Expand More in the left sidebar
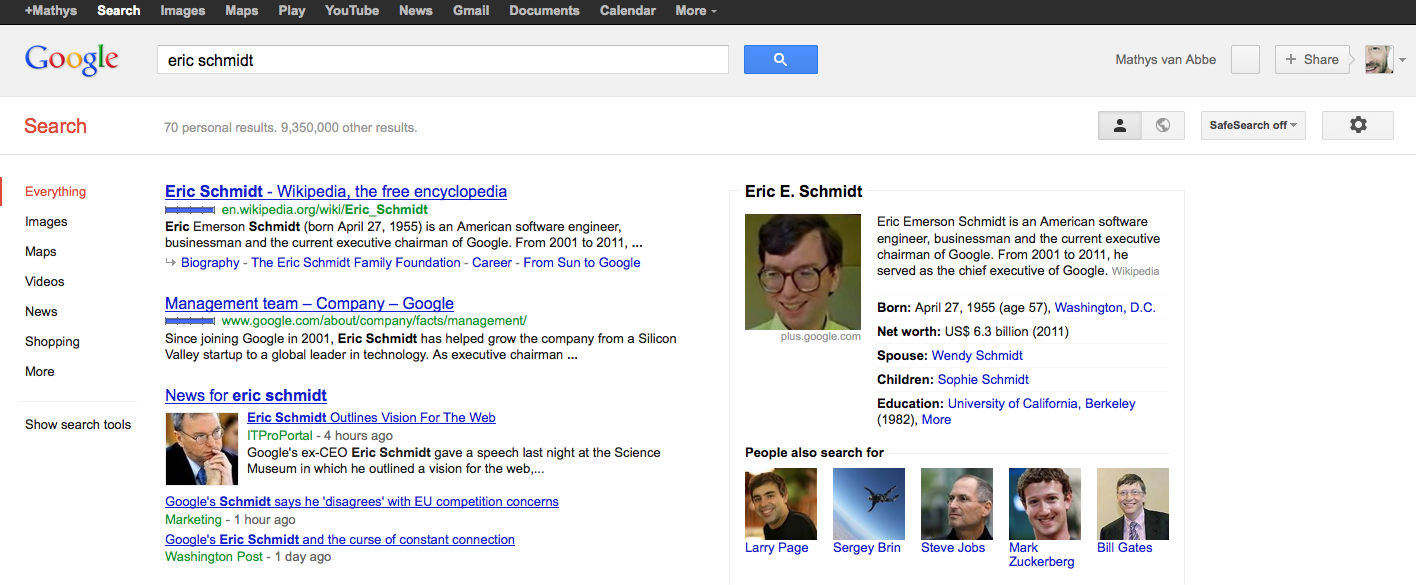1416x585 pixels. click(40, 371)
